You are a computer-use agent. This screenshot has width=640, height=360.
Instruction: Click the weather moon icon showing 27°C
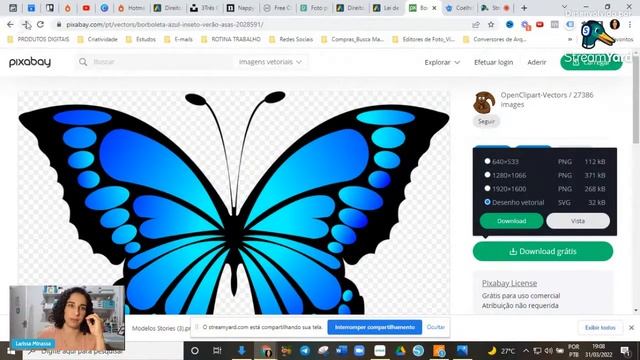[x=492, y=351]
